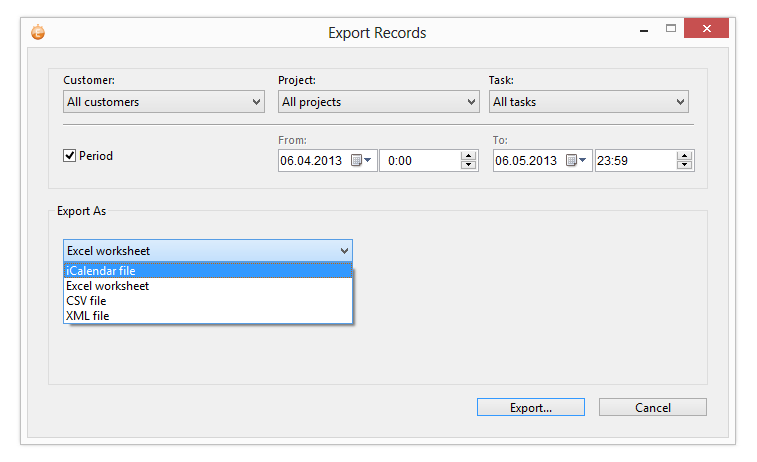Image resolution: width=757 pixels, height=462 pixels.
Task: Decrease the To time spinner
Action: (x=684, y=165)
